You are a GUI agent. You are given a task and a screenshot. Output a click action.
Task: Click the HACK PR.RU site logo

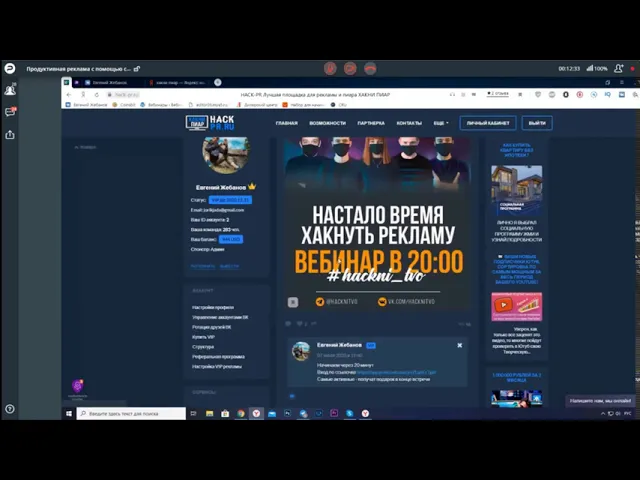click(210, 122)
